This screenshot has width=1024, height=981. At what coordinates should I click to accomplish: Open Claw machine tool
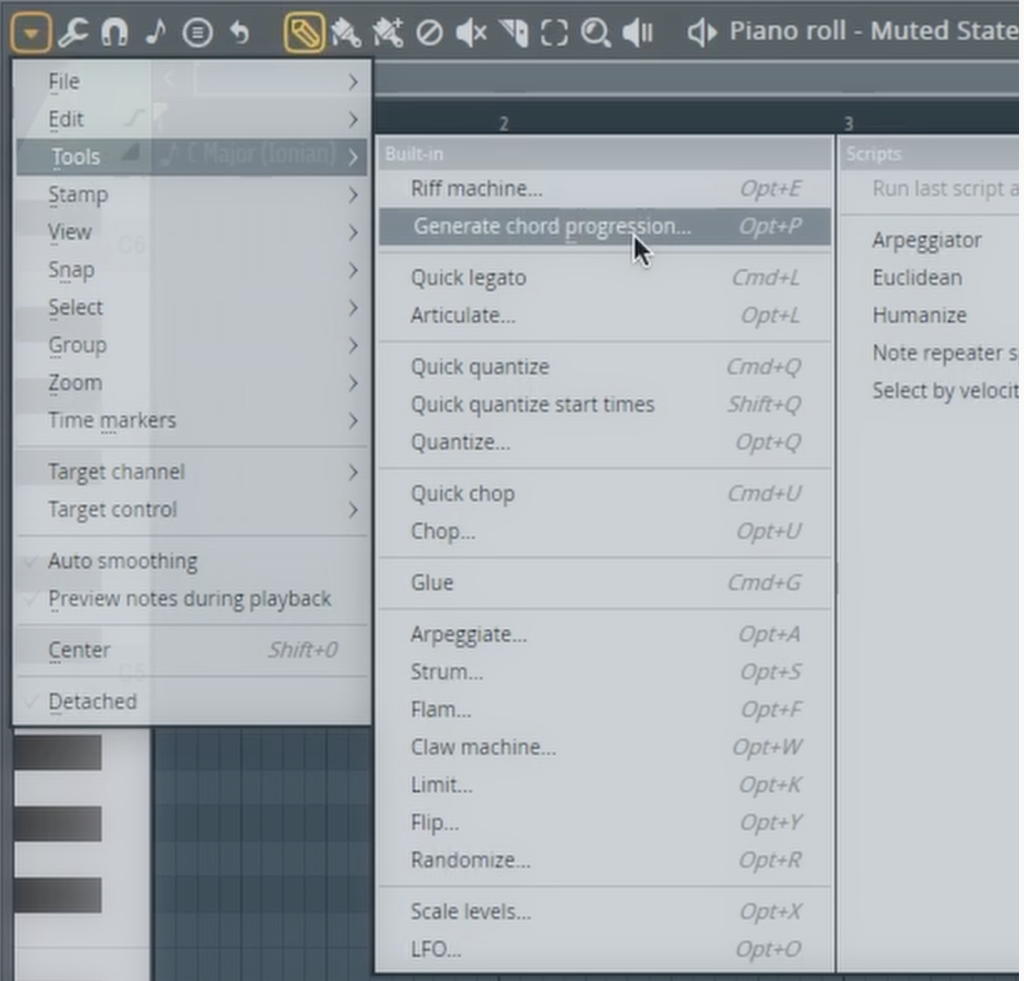click(x=605, y=747)
